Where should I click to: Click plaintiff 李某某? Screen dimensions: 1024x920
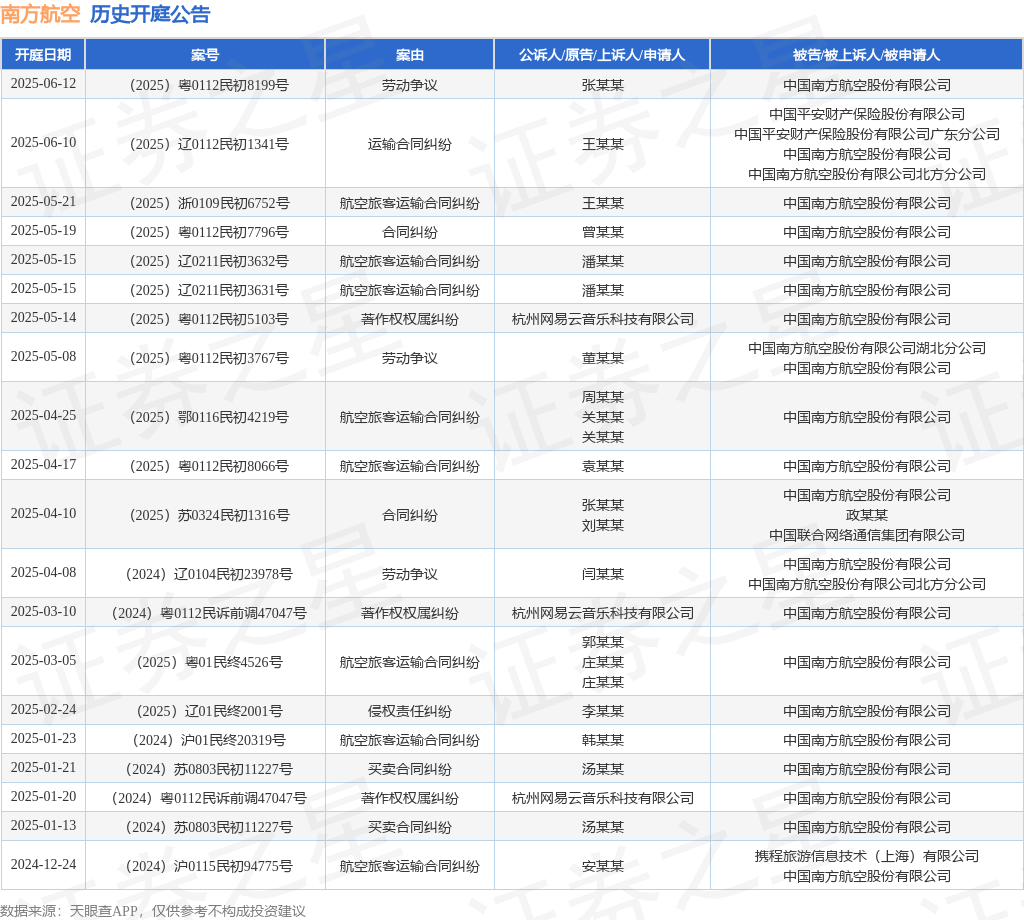pyautogui.click(x=602, y=711)
